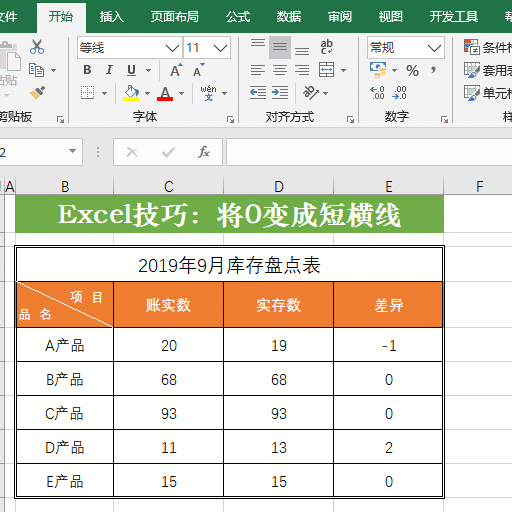The width and height of the screenshot is (512, 512).
Task: Expand fill color dropdown arrow
Action: (147, 93)
